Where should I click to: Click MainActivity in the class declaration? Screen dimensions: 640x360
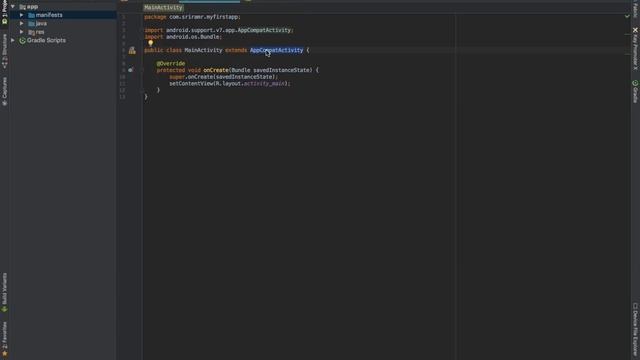[x=203, y=50]
